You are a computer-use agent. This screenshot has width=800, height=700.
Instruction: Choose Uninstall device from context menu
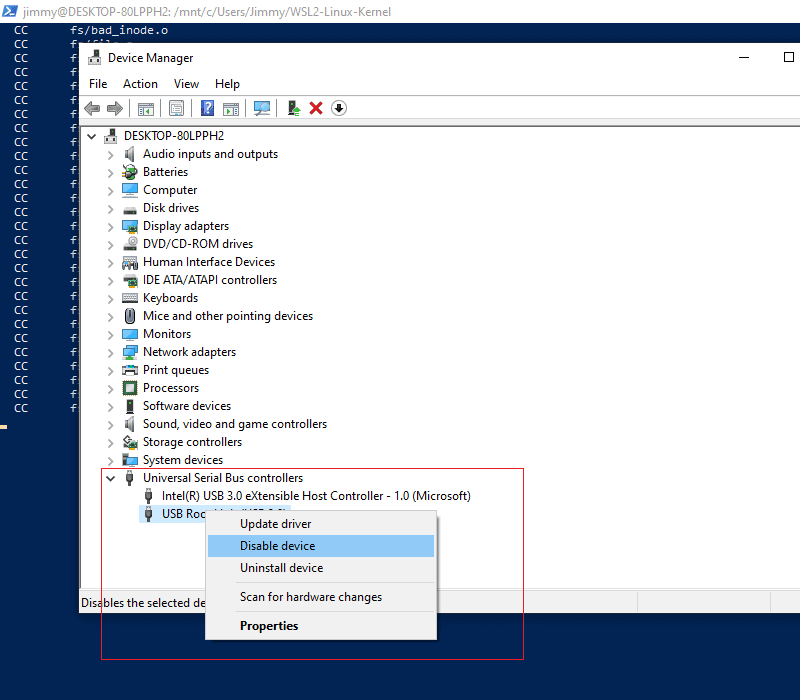point(321,568)
